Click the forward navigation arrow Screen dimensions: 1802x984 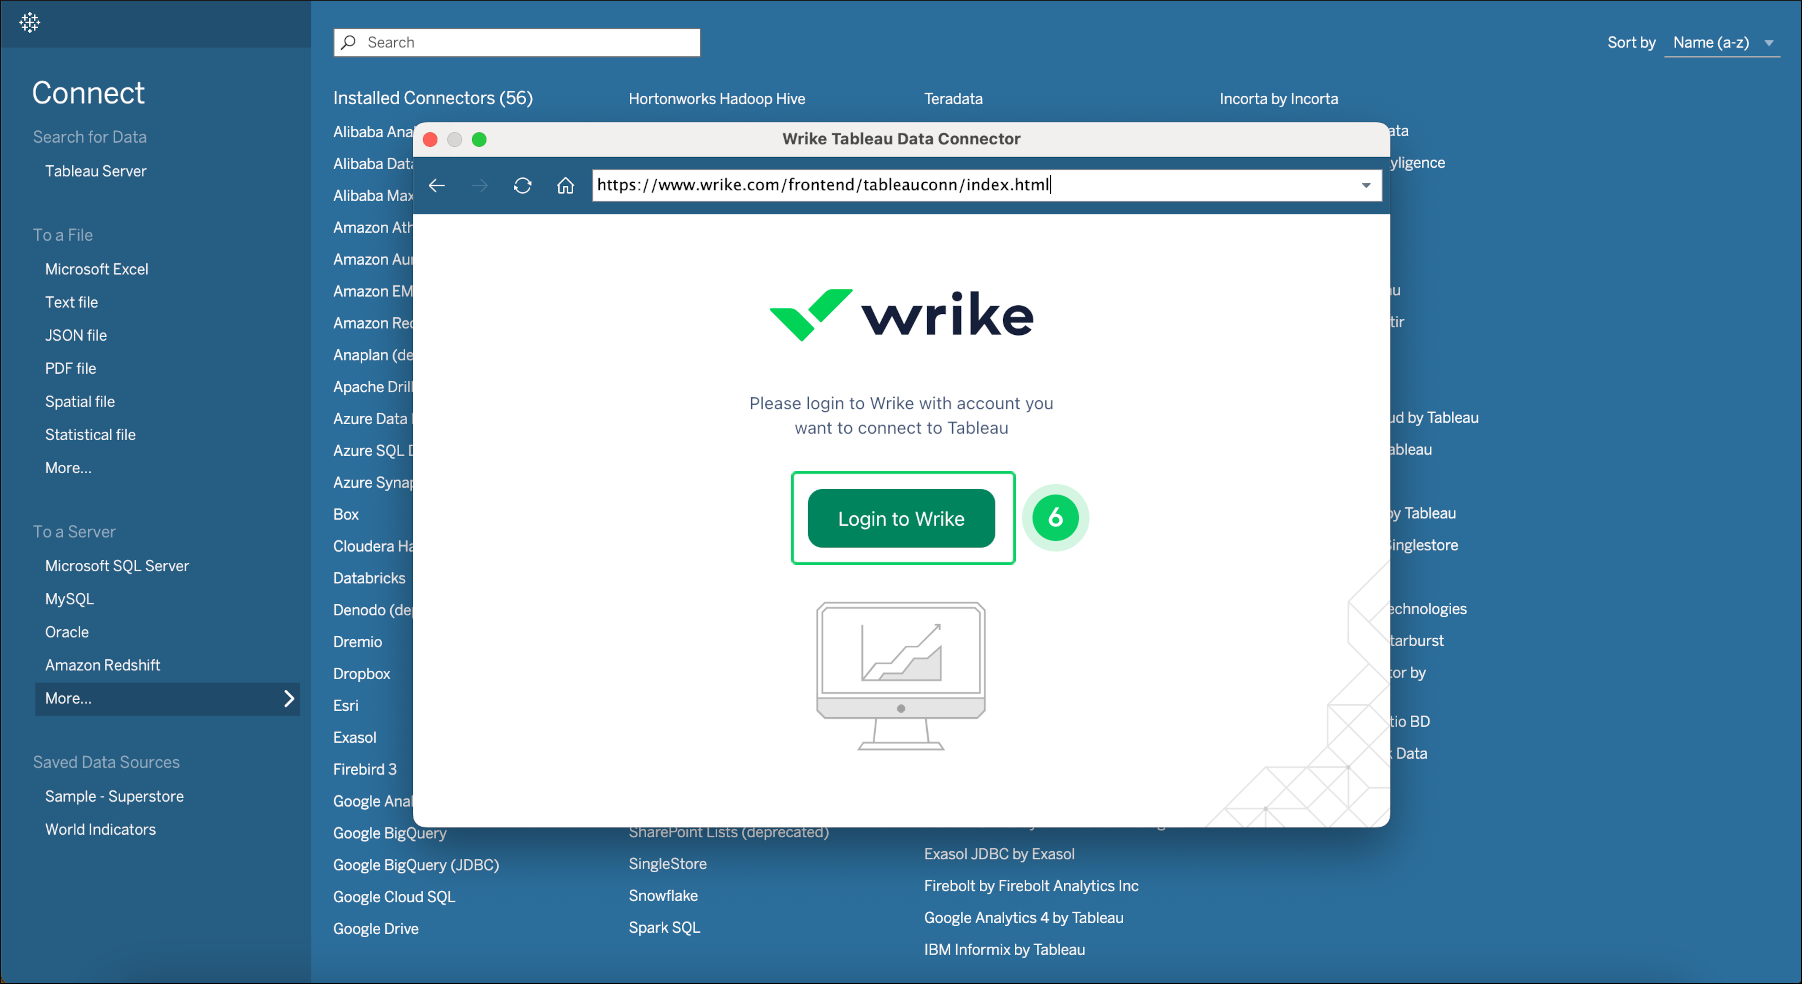click(x=479, y=185)
